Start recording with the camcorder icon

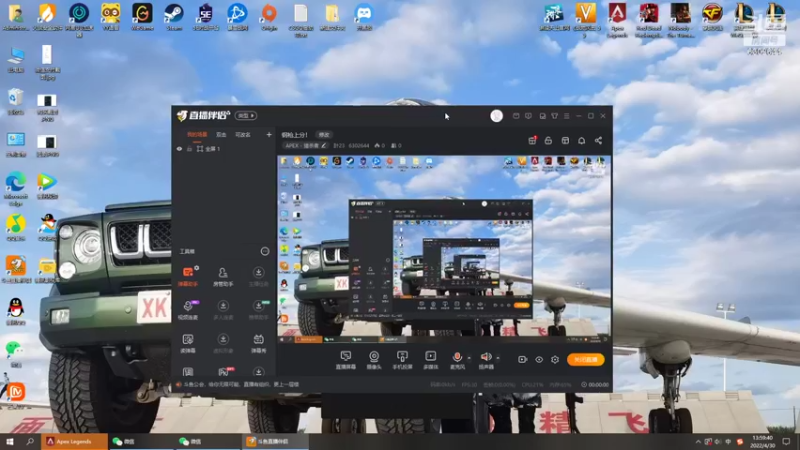(x=522, y=360)
